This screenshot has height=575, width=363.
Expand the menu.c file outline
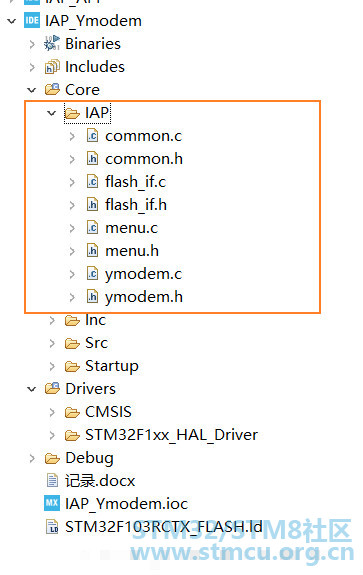pos(72,228)
